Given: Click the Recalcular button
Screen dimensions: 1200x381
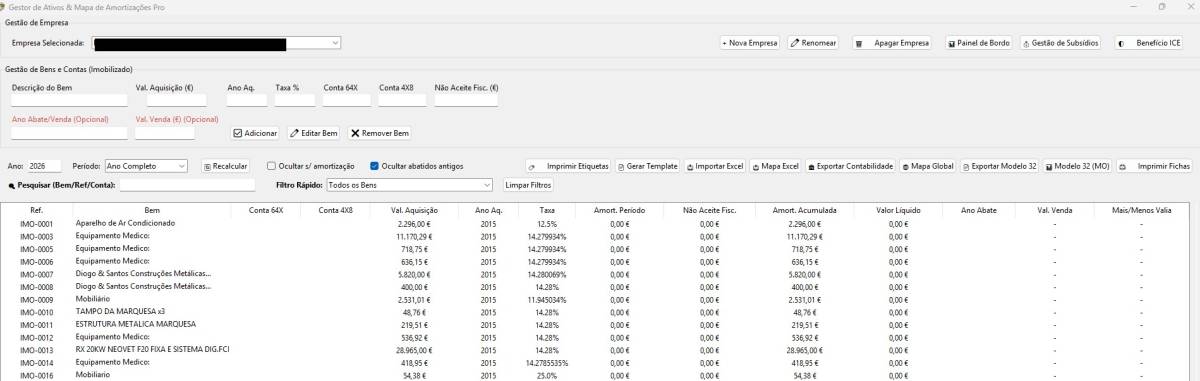Looking at the screenshot, I should click(225, 166).
